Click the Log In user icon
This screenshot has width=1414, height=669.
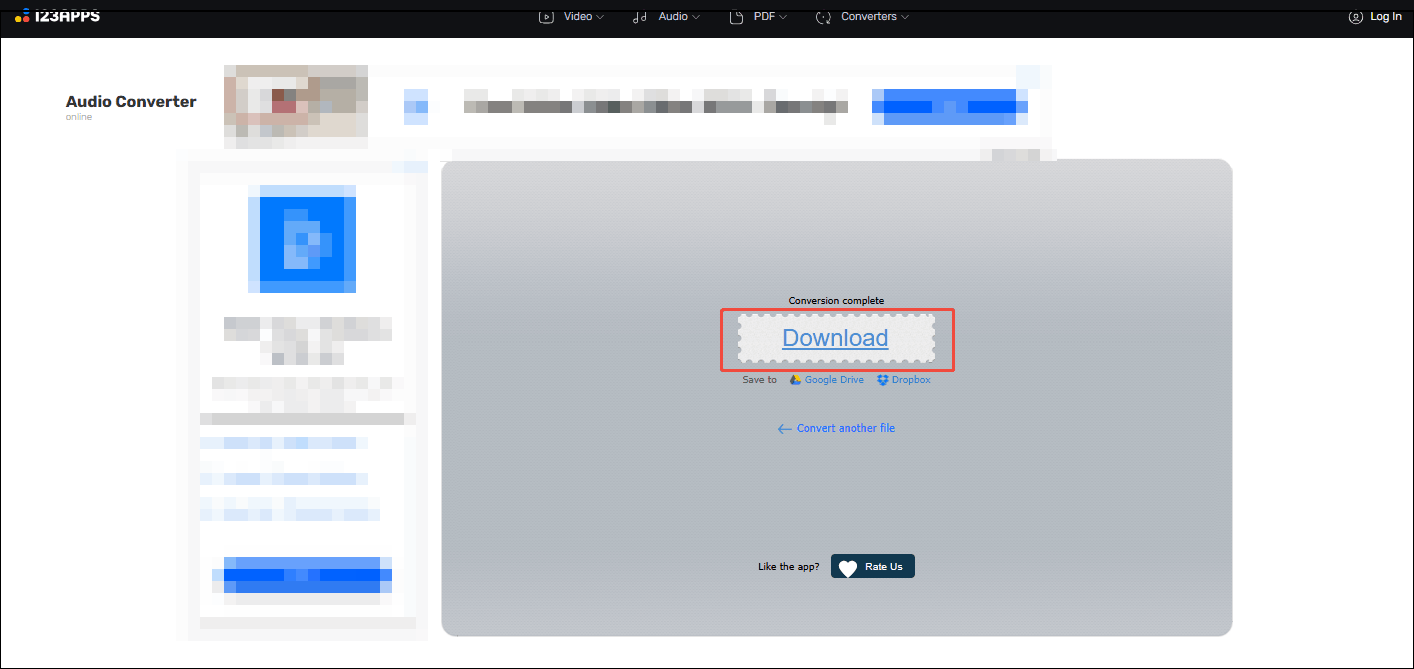(x=1356, y=17)
